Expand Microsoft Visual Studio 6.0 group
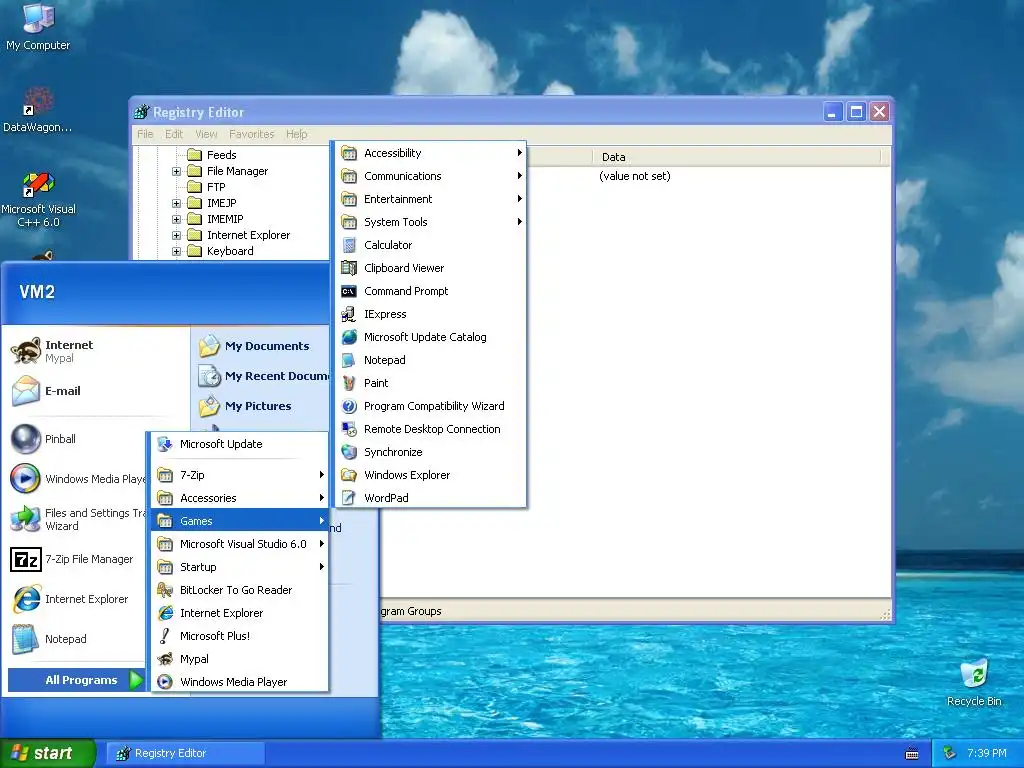This screenshot has width=1024, height=768. click(240, 544)
